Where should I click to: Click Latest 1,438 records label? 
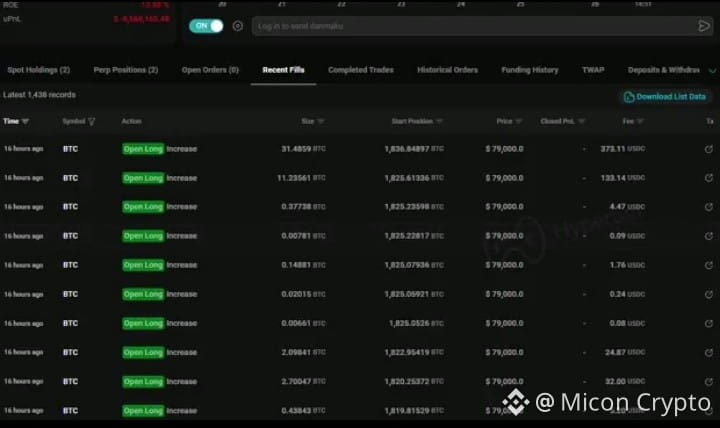[x=39, y=95]
